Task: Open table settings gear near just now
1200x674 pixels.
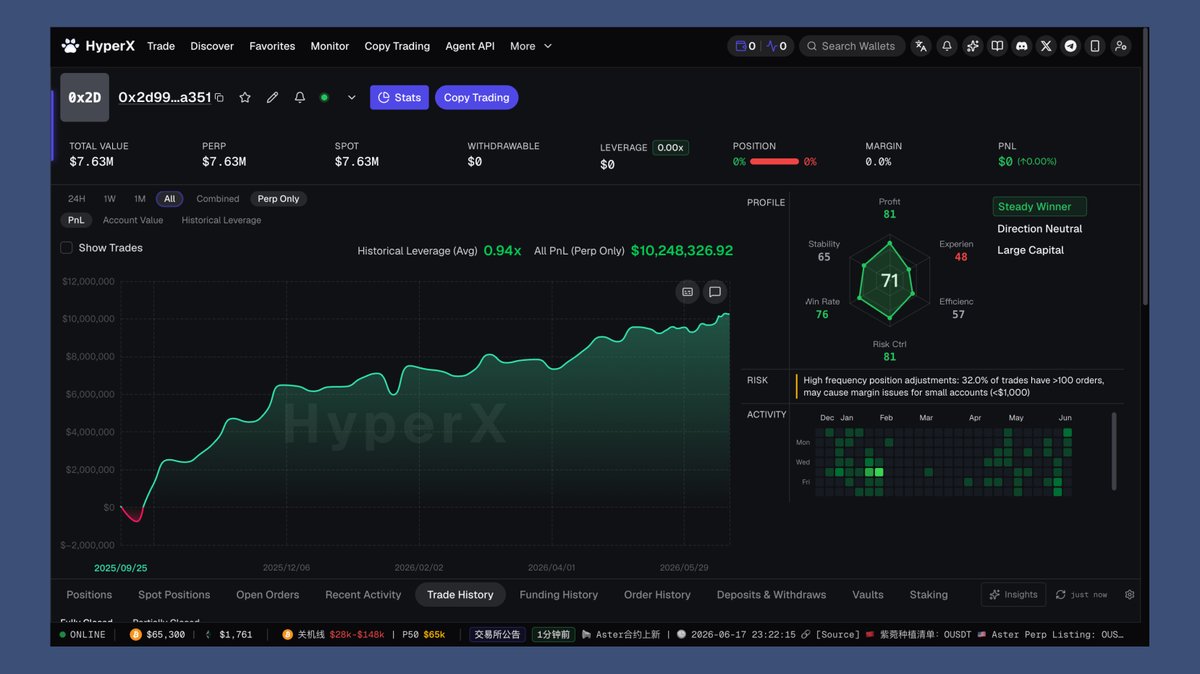Action: pyautogui.click(x=1130, y=594)
